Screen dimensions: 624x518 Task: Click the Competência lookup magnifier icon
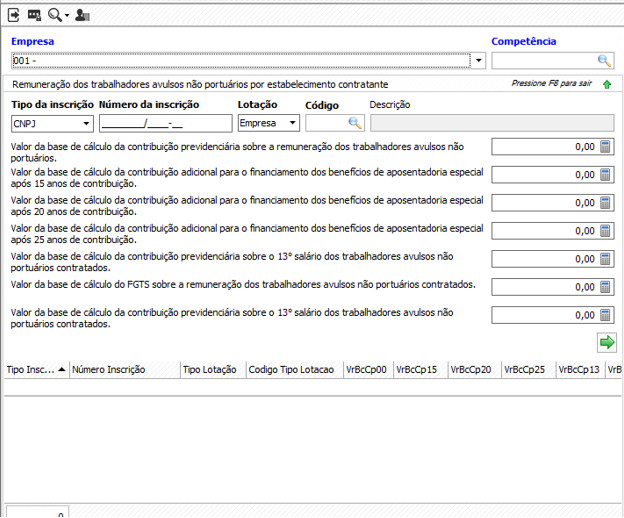[604, 60]
